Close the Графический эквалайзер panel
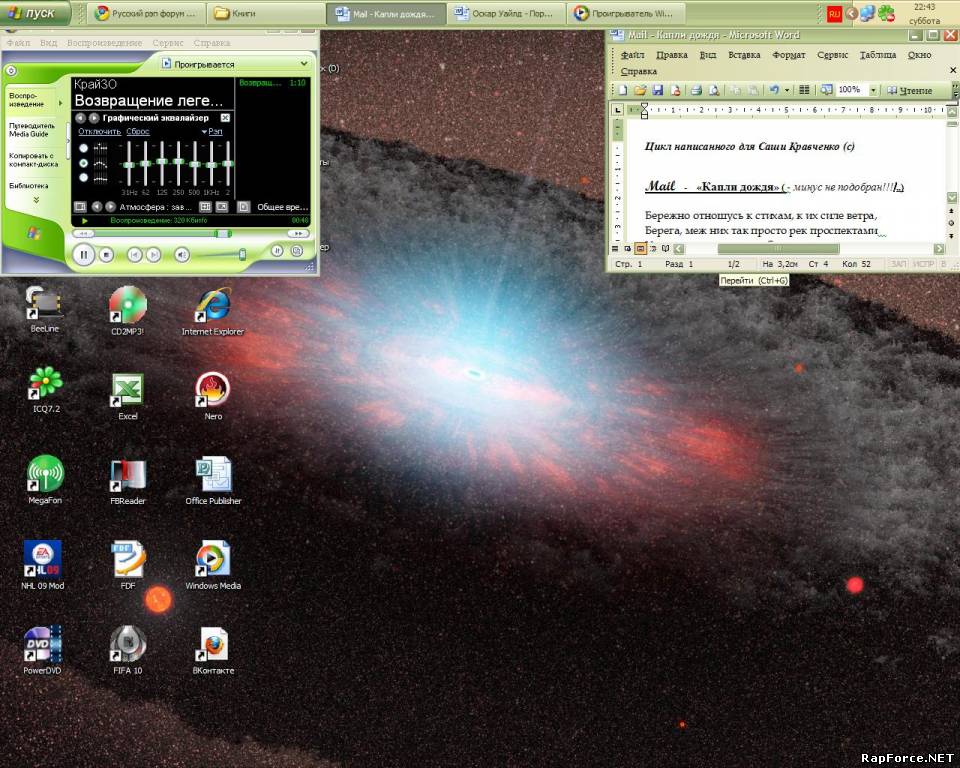This screenshot has height=768, width=960. coord(225,118)
